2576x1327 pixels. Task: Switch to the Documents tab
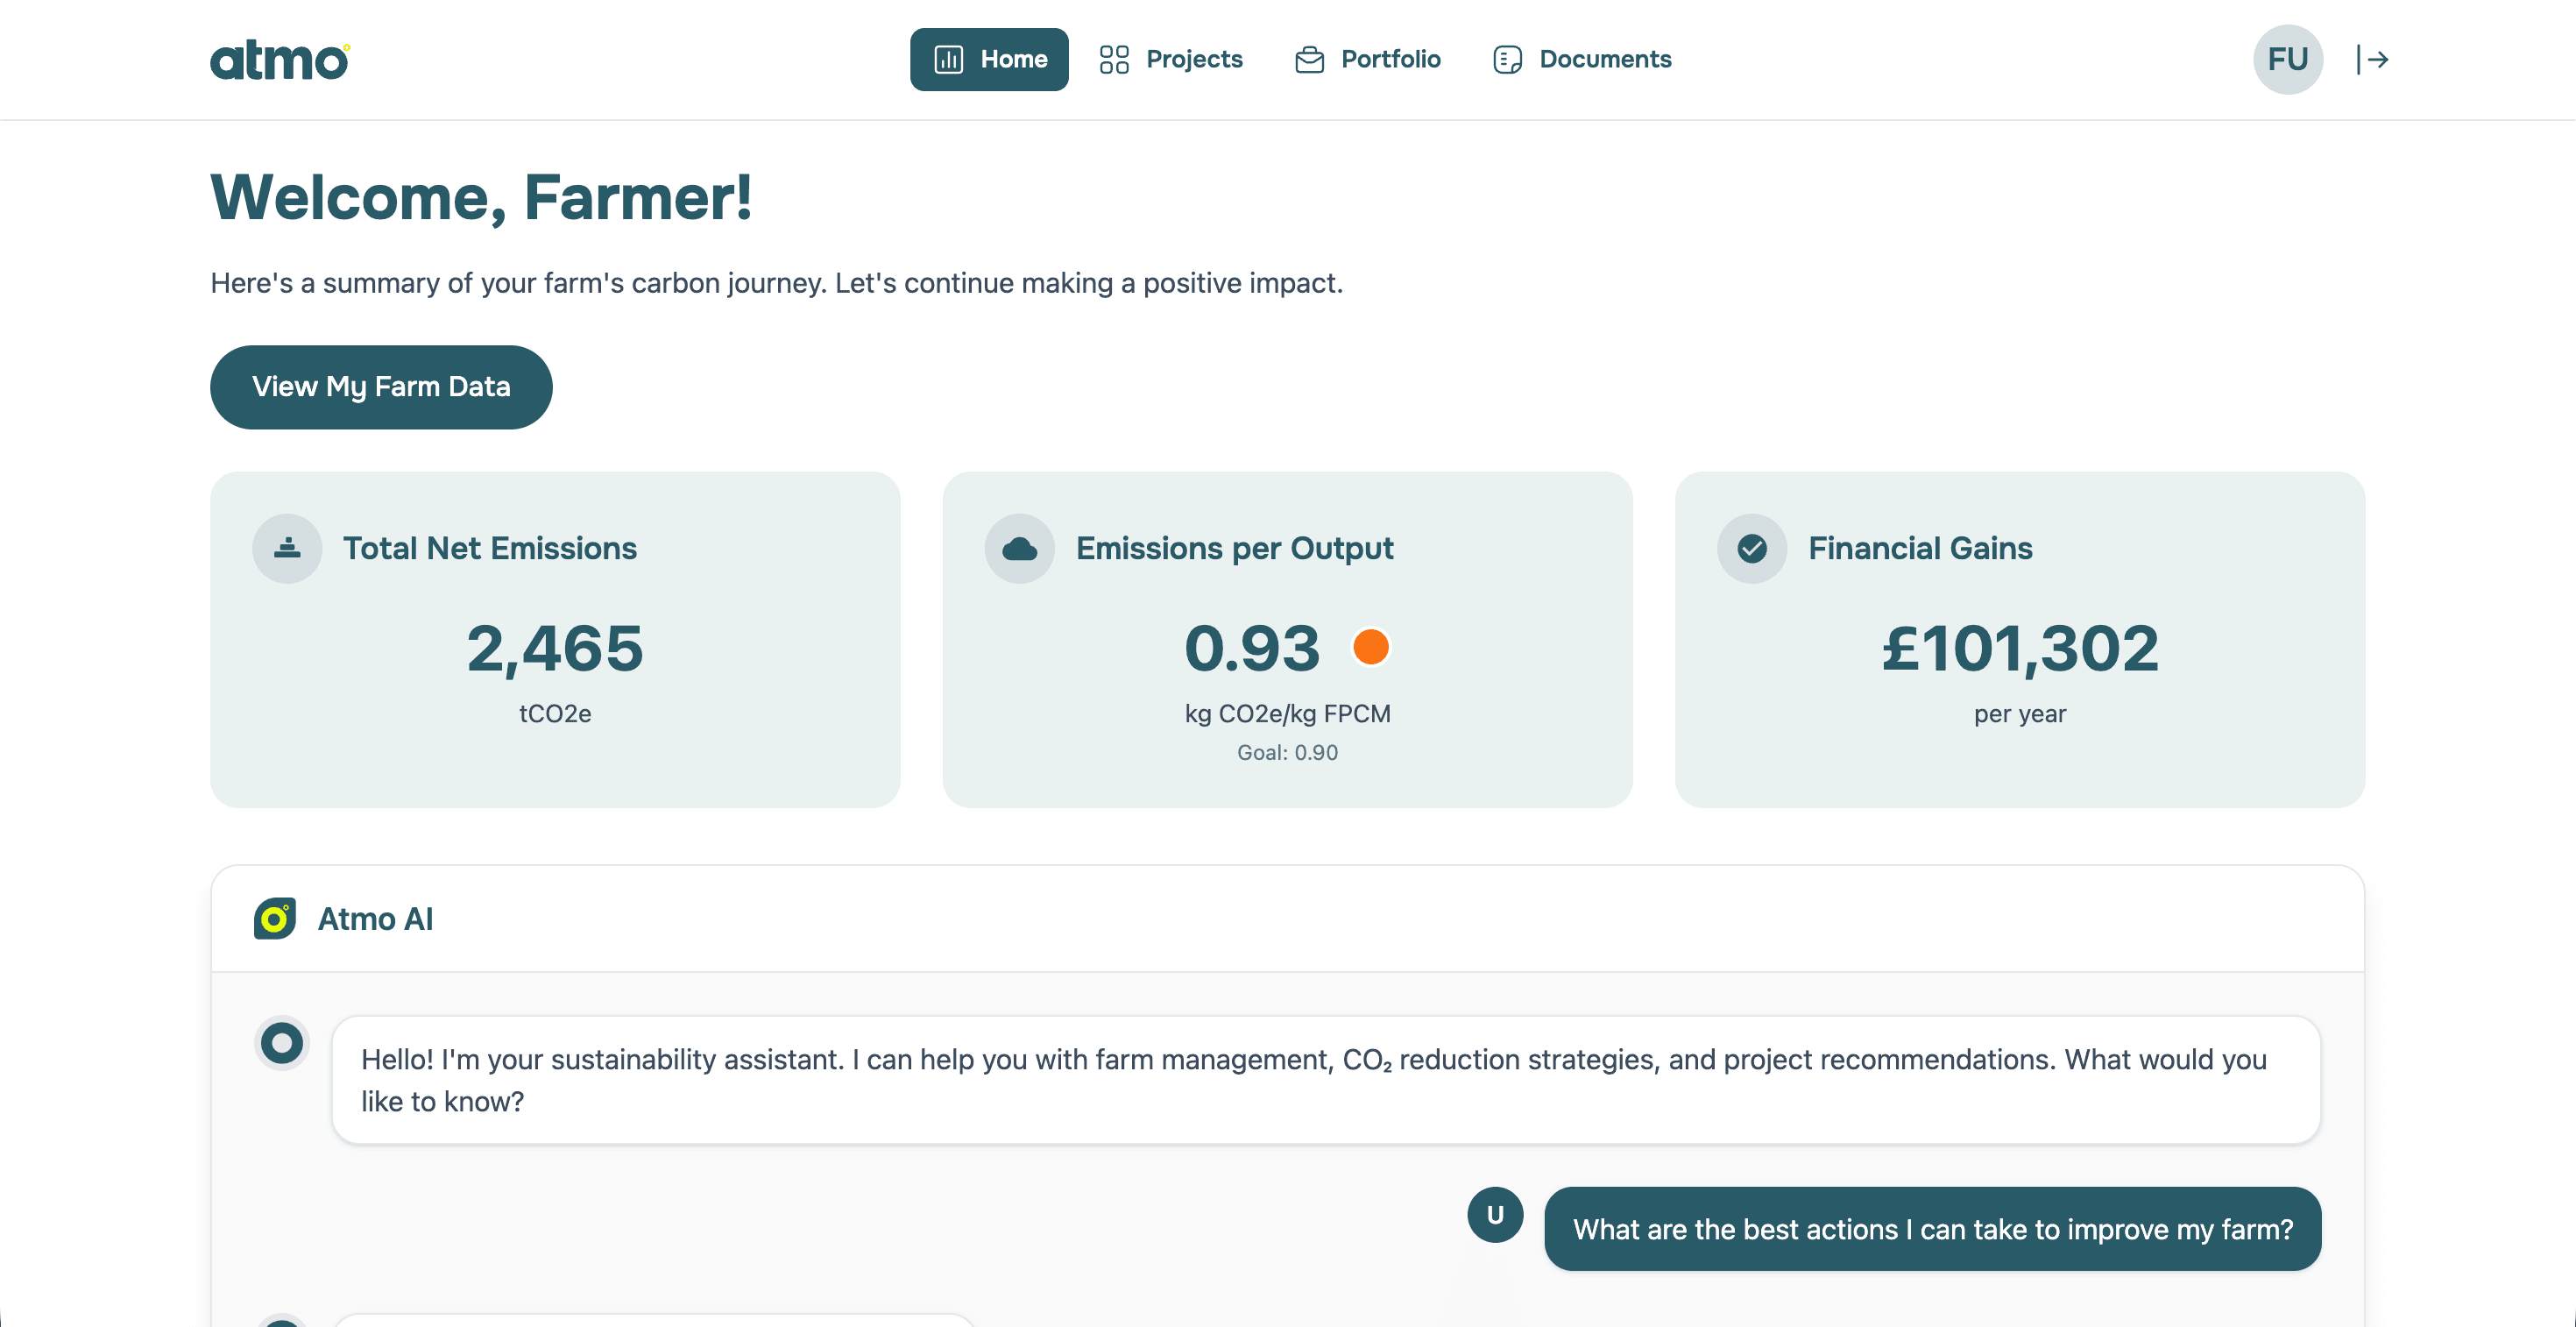[x=1582, y=59]
